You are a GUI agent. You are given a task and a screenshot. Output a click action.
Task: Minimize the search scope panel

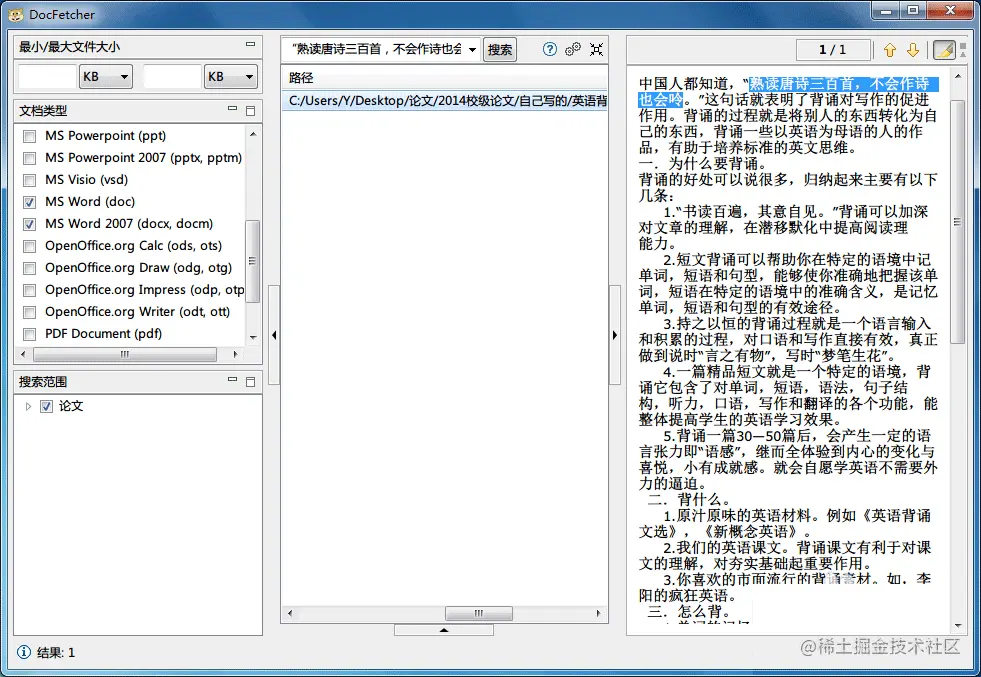(x=233, y=380)
